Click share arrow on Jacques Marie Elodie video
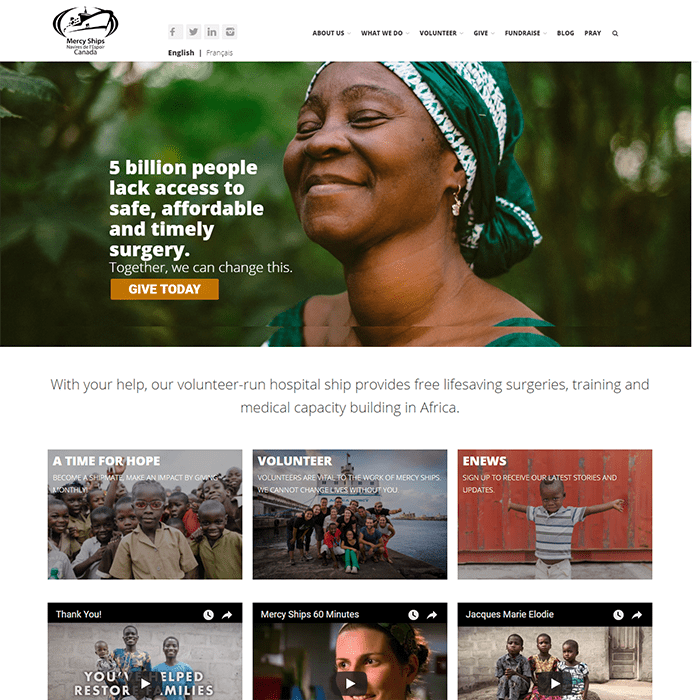 637,615
